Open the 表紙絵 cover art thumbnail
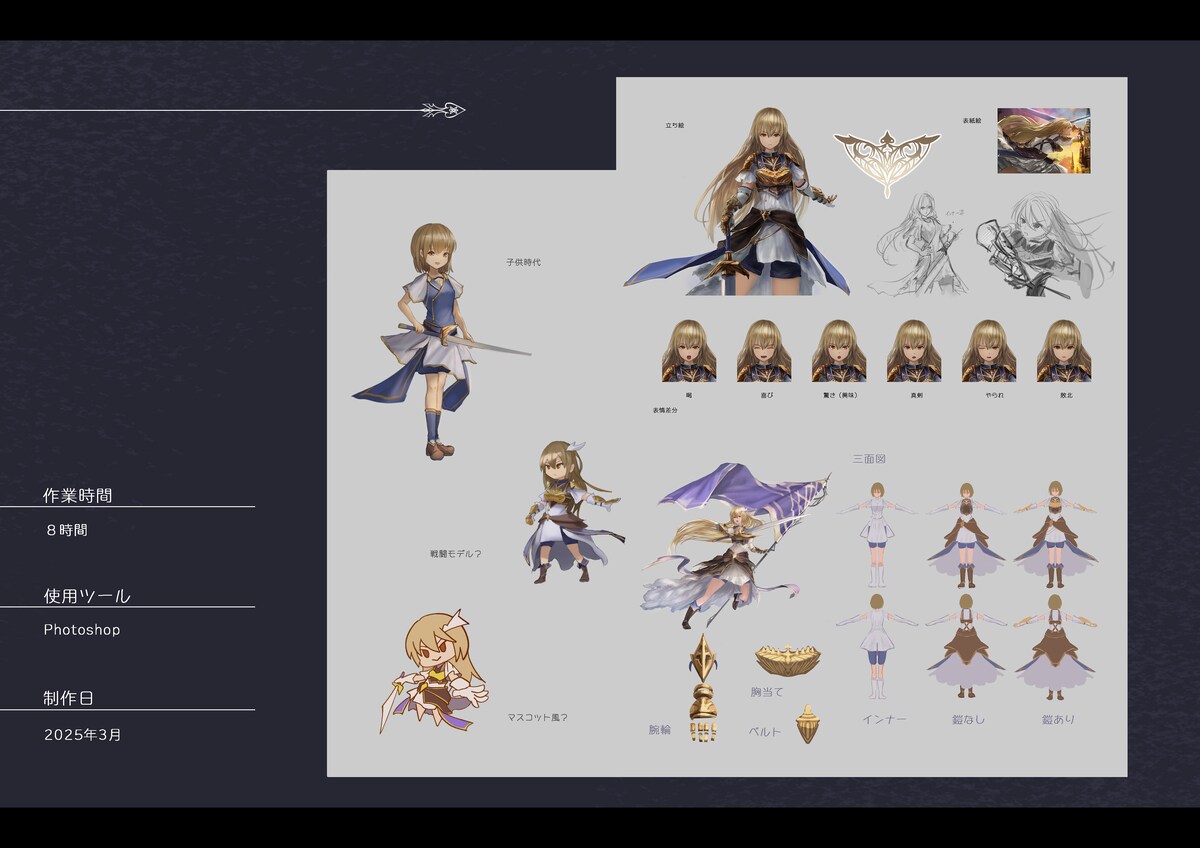The height and width of the screenshot is (848, 1200). click(1043, 141)
